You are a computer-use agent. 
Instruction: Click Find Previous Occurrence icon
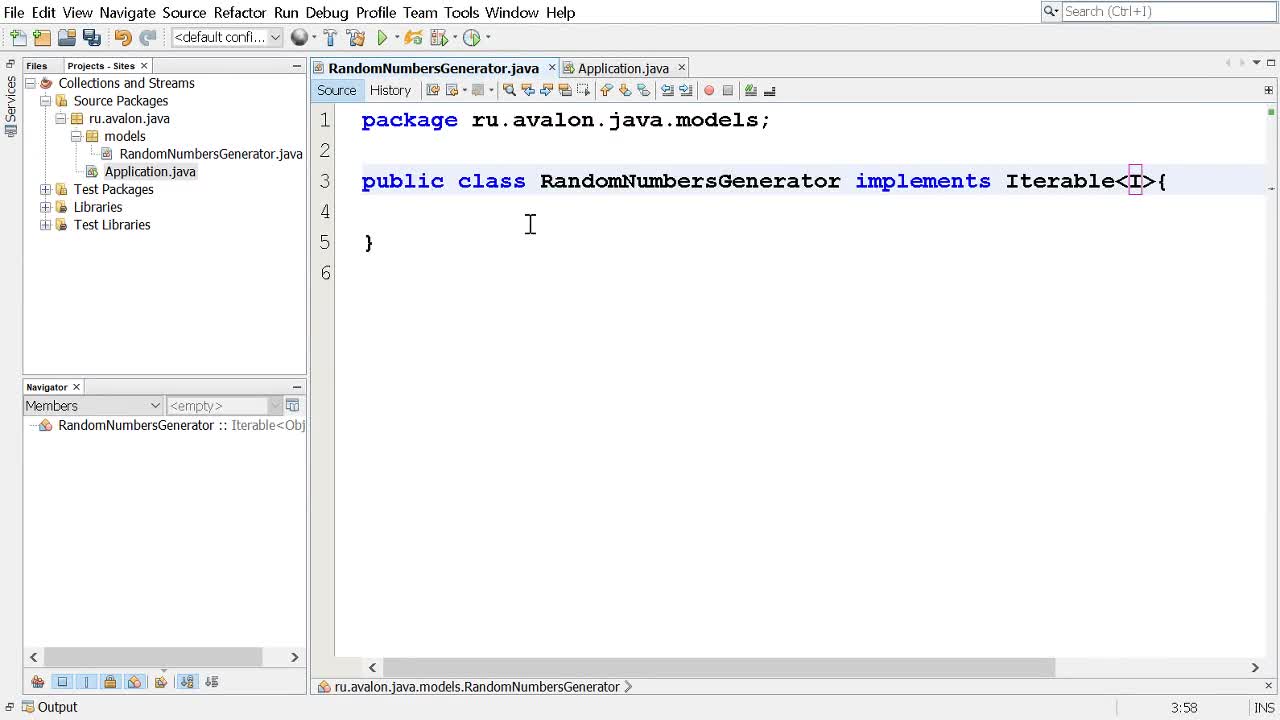(528, 90)
